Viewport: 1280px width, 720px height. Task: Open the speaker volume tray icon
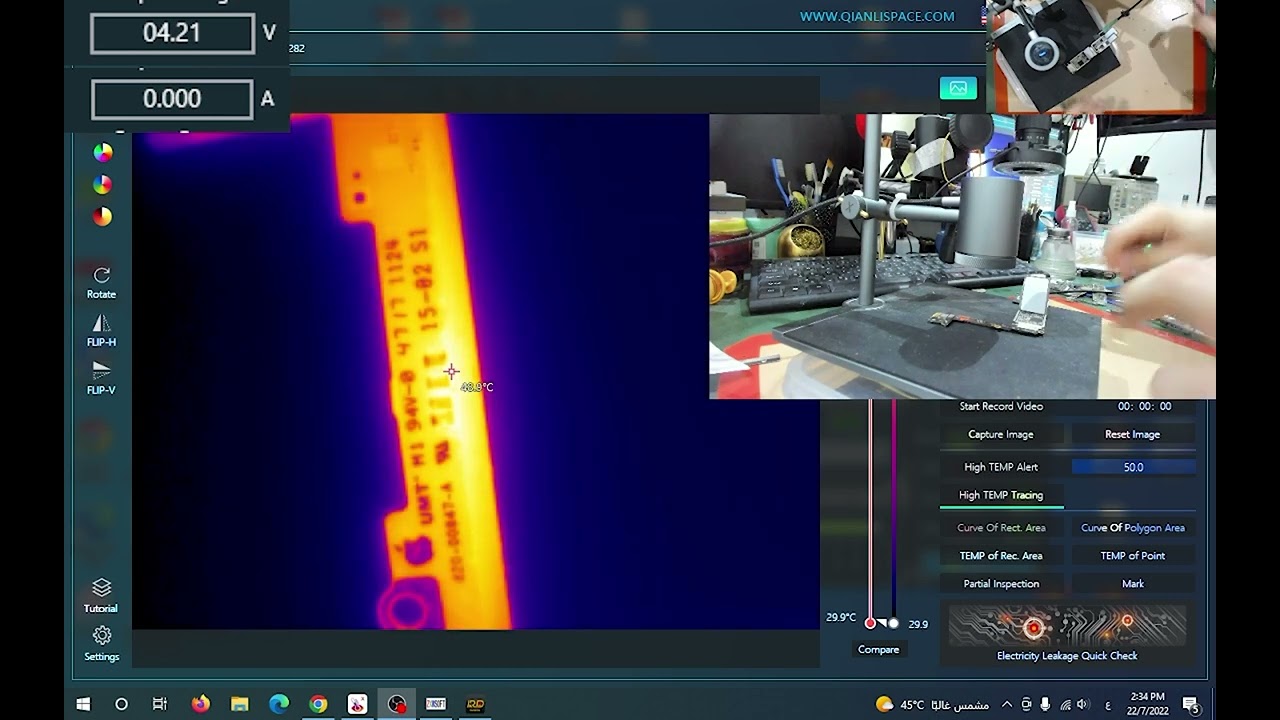point(1082,704)
